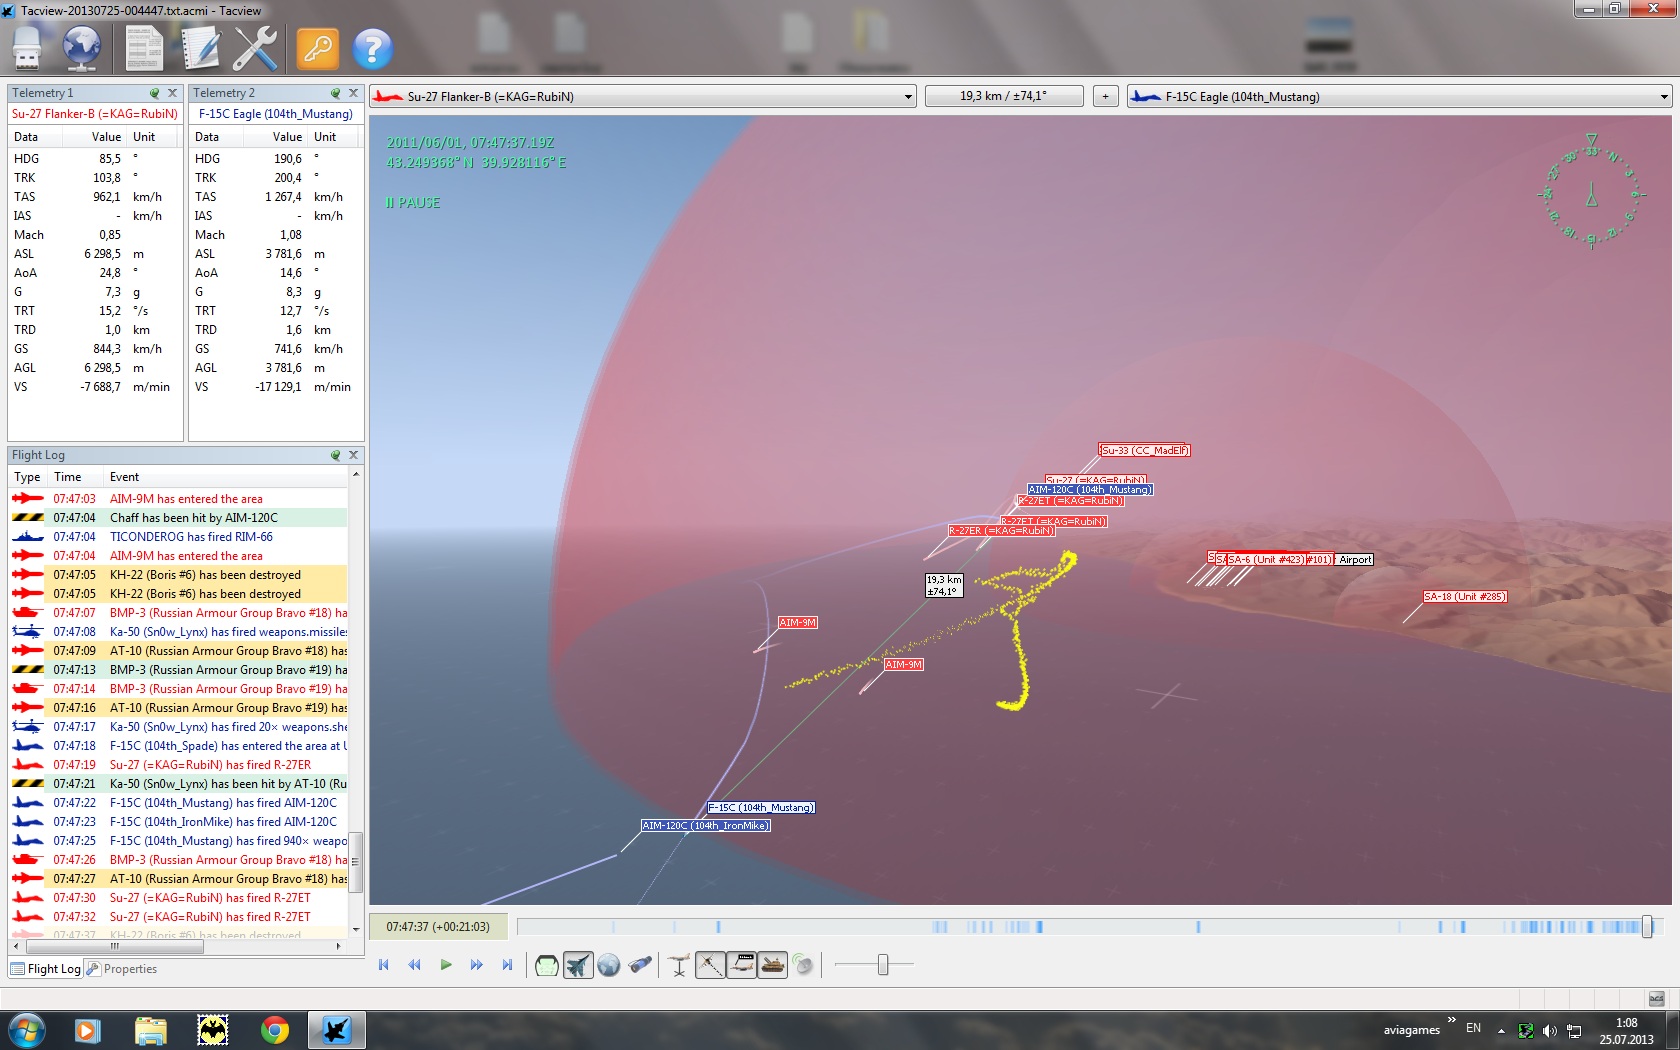Click the volume icon in system tray
Viewport: 1680px width, 1050px height.
point(1549,1030)
